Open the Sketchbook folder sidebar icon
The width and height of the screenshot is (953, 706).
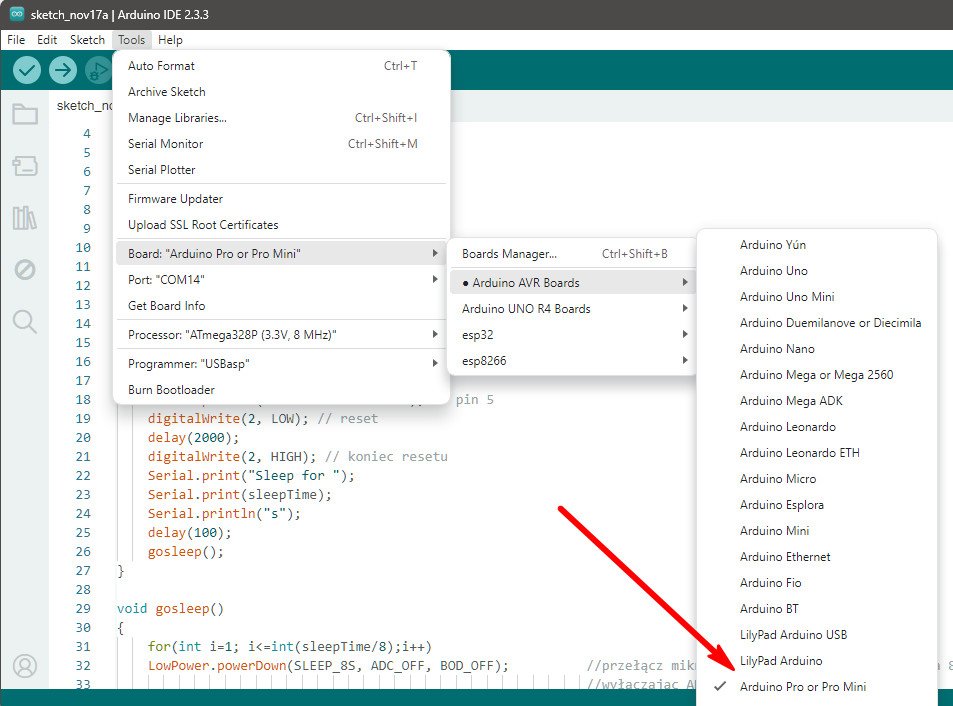25,114
